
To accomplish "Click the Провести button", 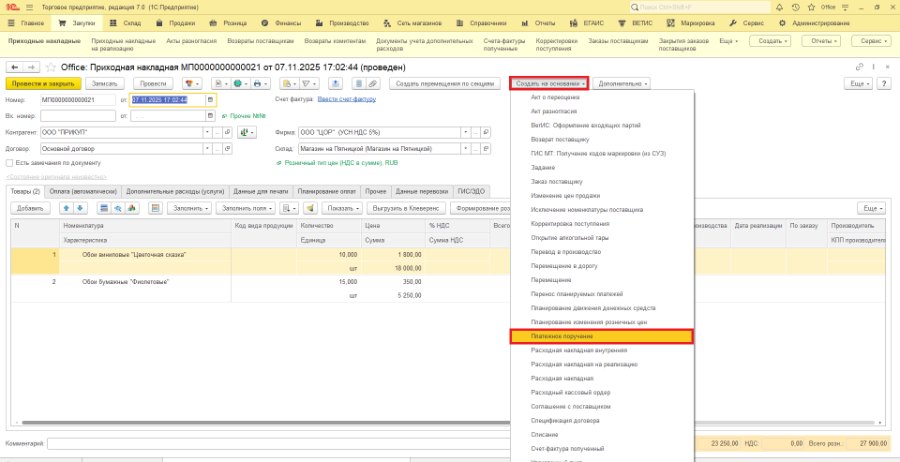I will point(153,84).
